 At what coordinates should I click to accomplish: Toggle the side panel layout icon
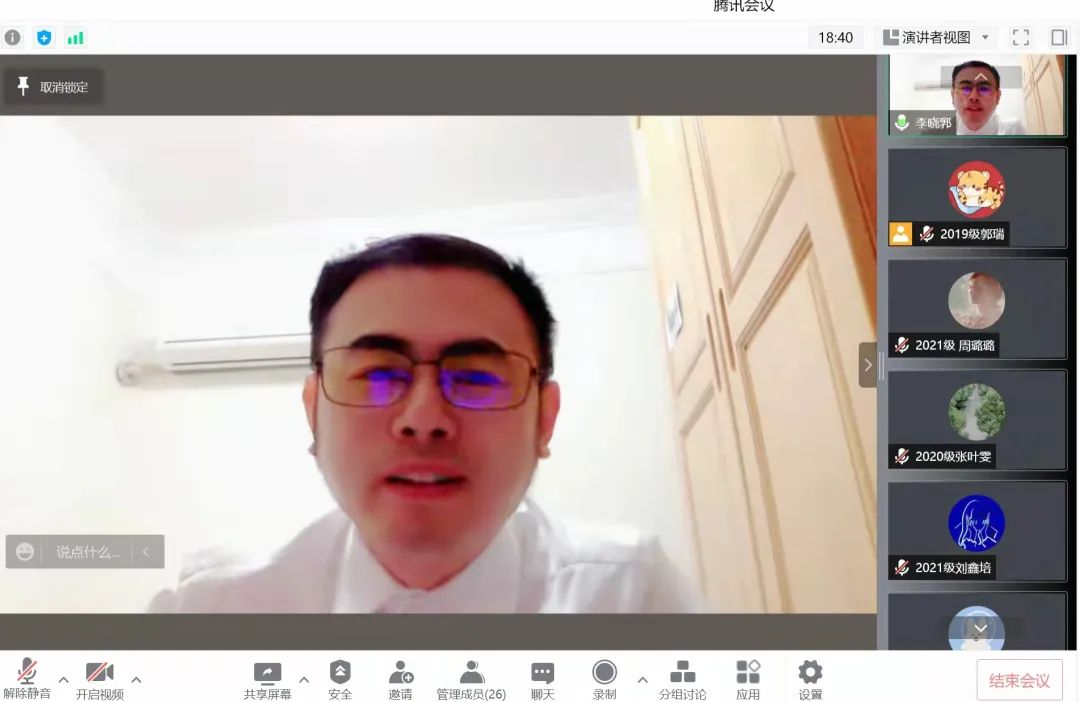pos(1059,38)
